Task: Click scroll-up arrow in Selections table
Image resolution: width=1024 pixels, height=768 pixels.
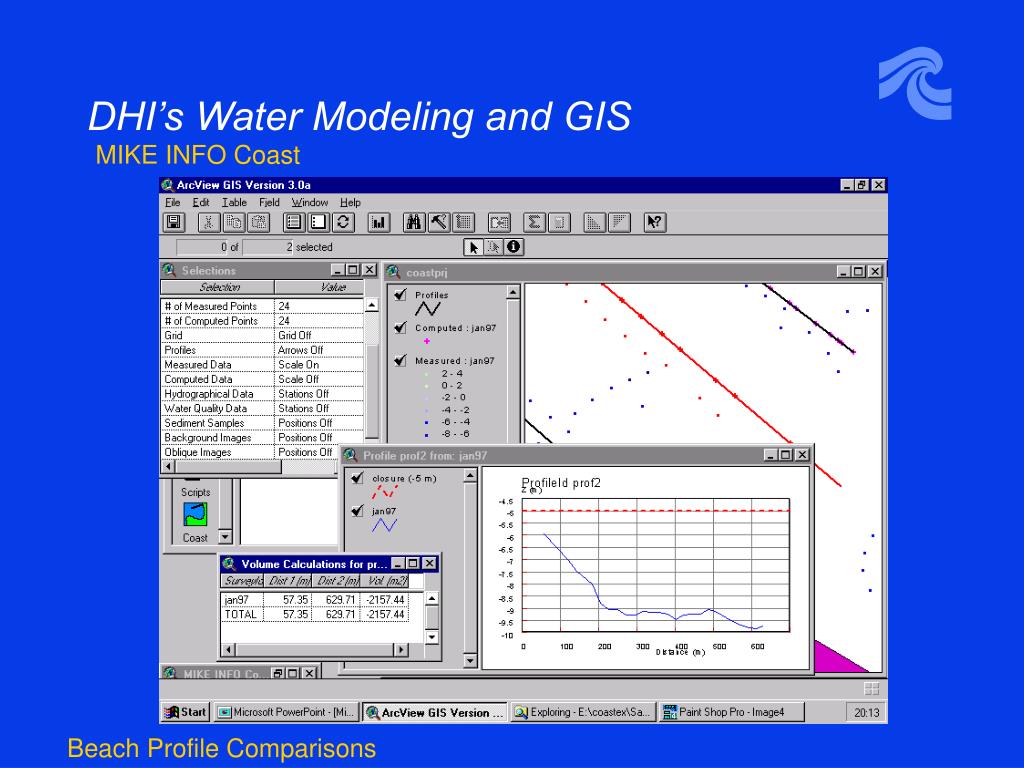Action: point(372,305)
